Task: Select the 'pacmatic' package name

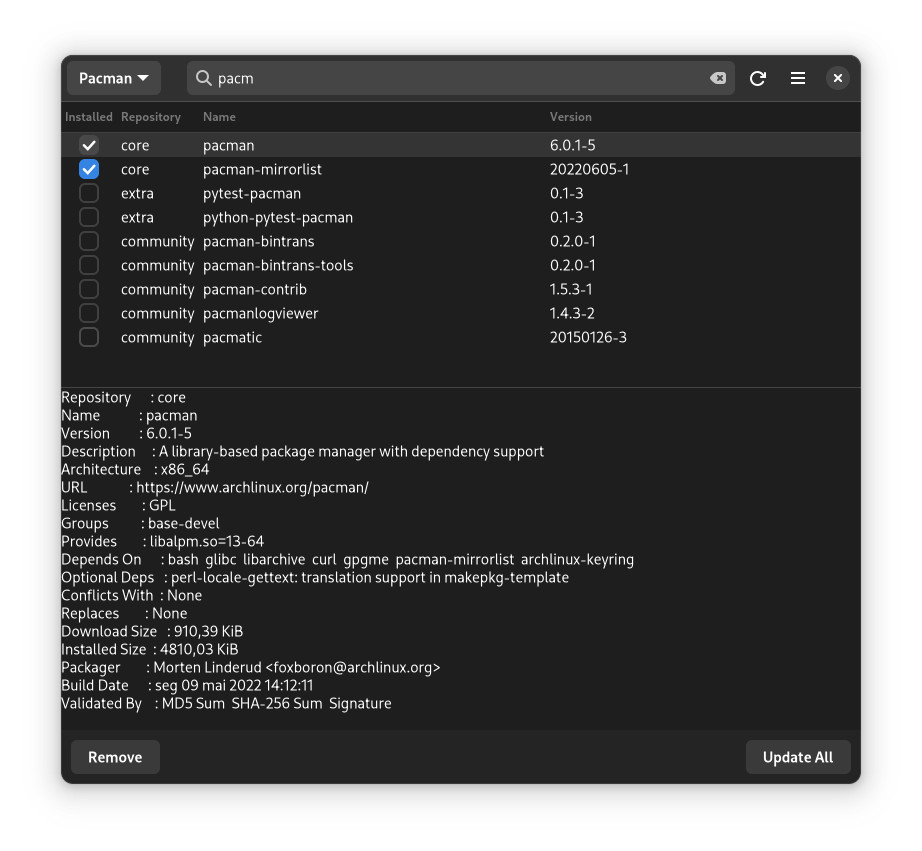Action: point(232,338)
